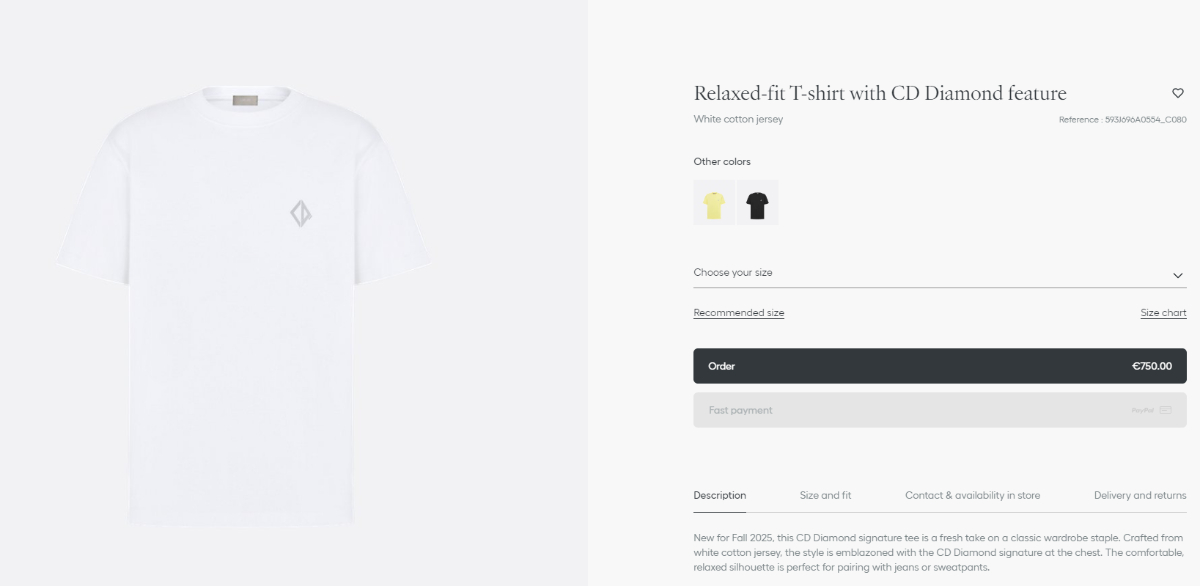Select the yellow T-shirt color option
Viewport: 1200px width, 586px height.
tap(714, 203)
